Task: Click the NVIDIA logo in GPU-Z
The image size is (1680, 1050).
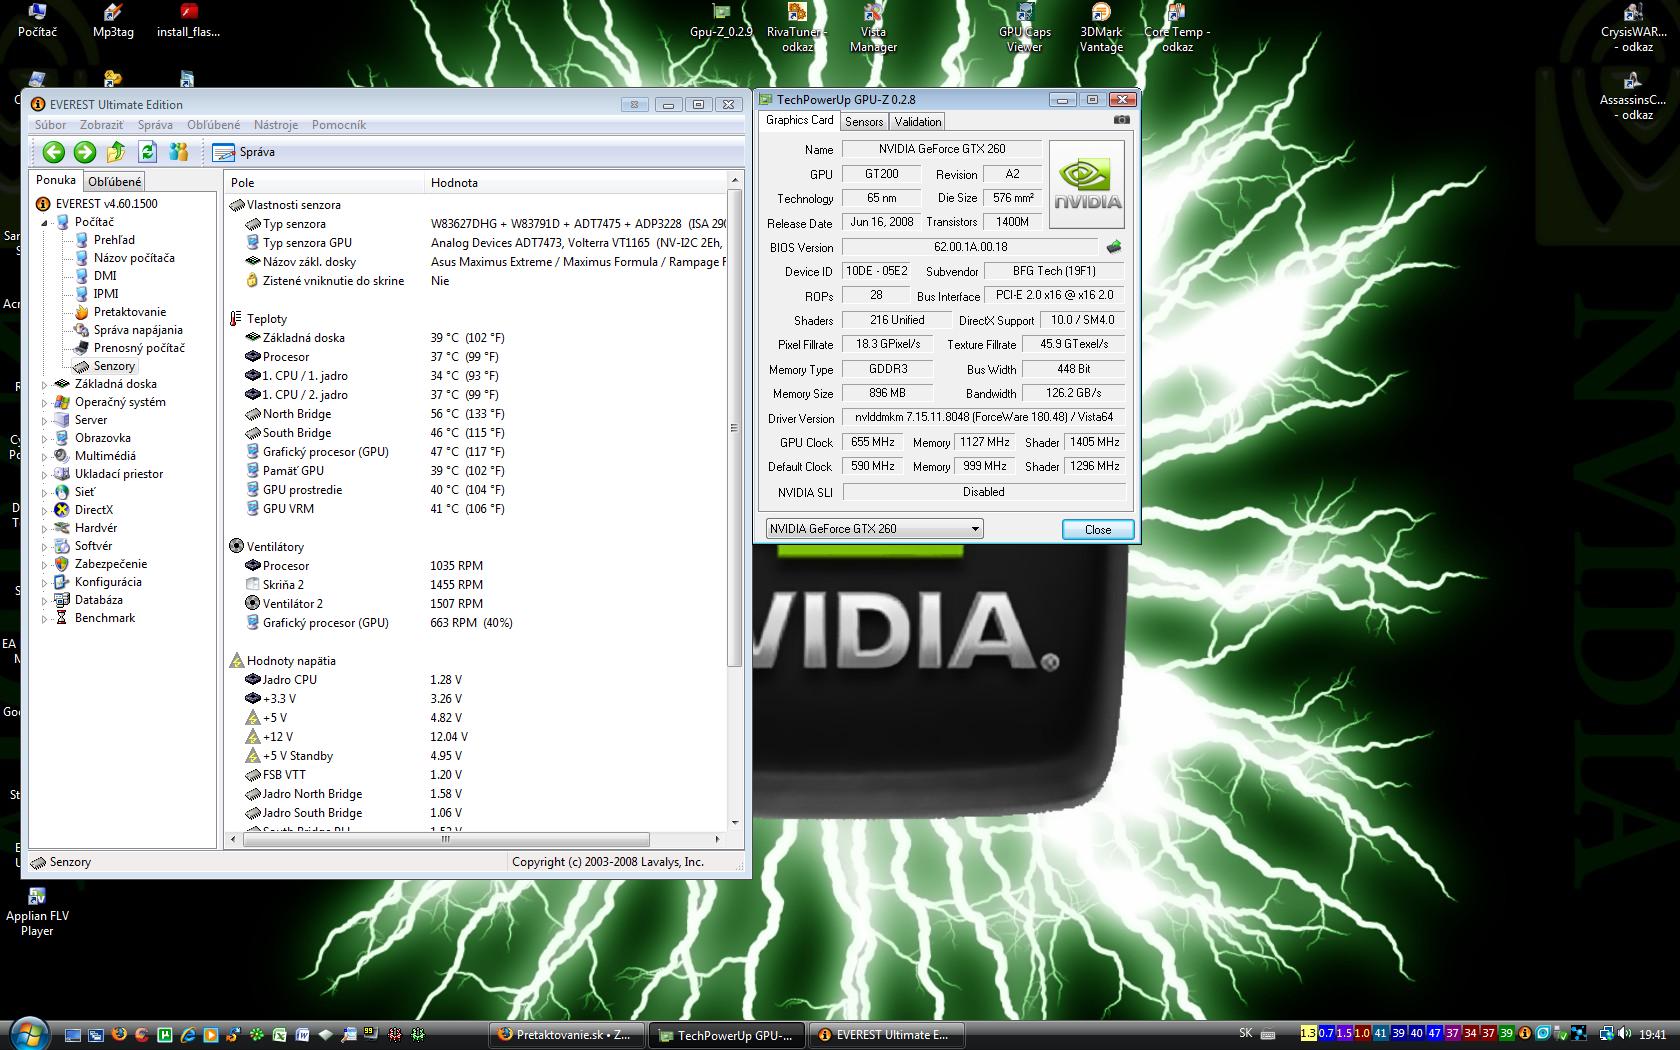Action: [x=1087, y=185]
